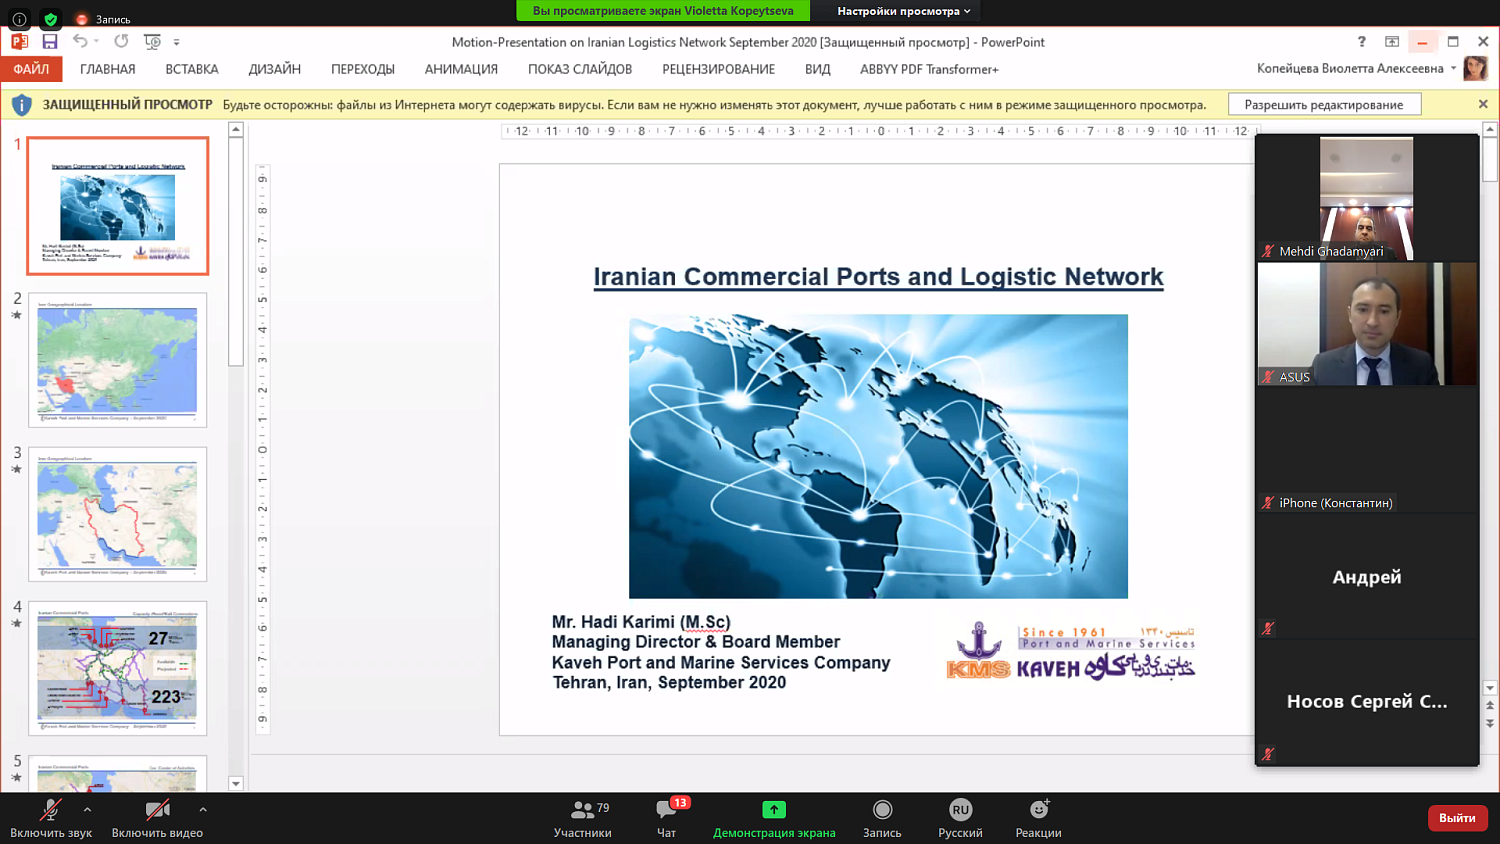Viewport: 1500px width, 844px height.
Task: Click Разрешить редактирование button
Action: coord(1324,104)
